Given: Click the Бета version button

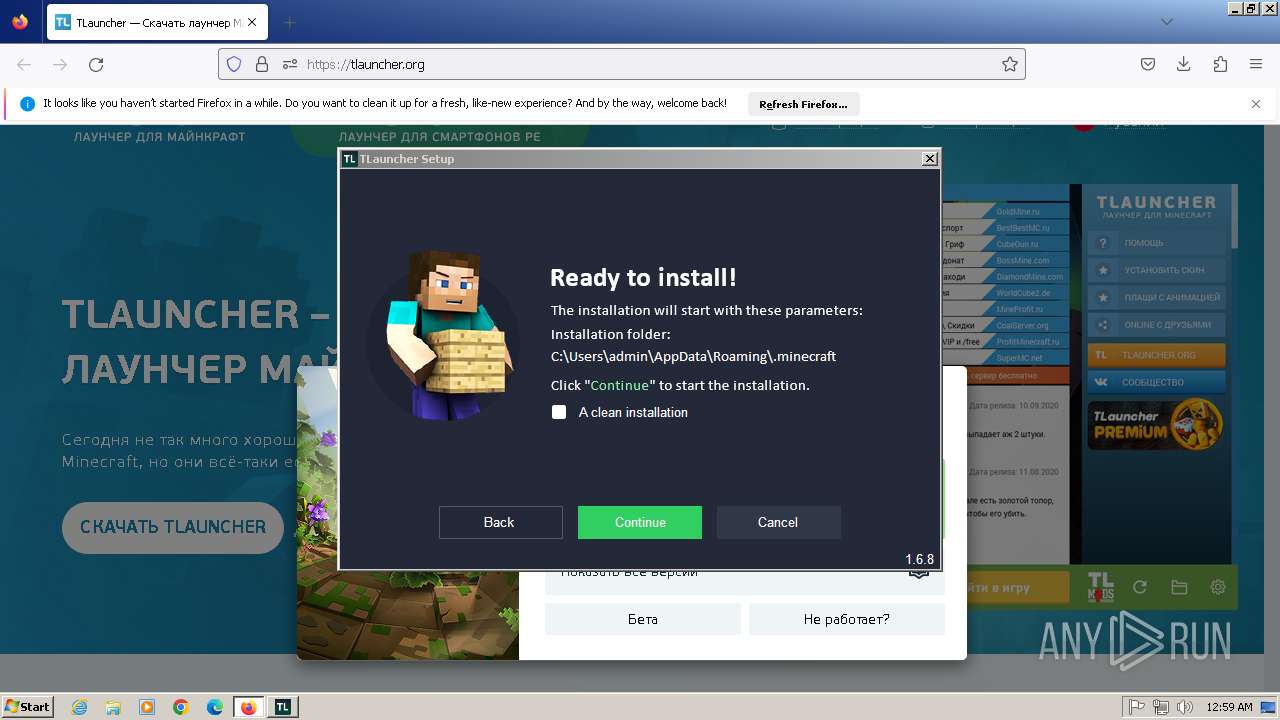Looking at the screenshot, I should (x=643, y=619).
